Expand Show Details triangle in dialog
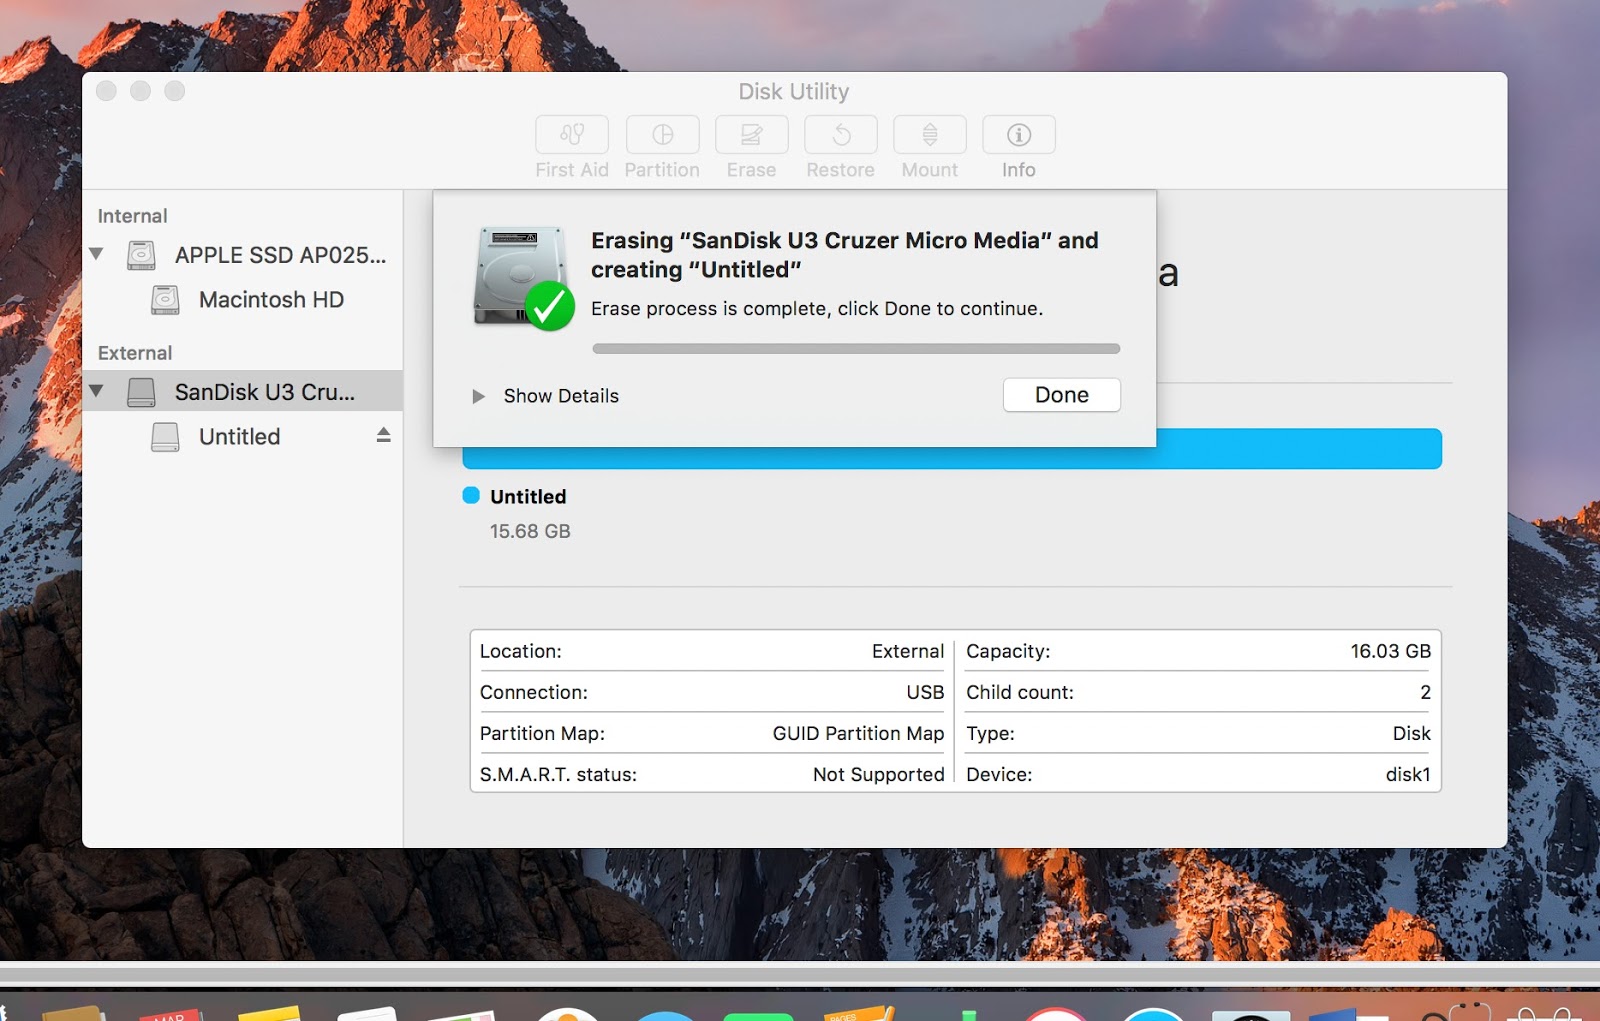 pos(478,396)
